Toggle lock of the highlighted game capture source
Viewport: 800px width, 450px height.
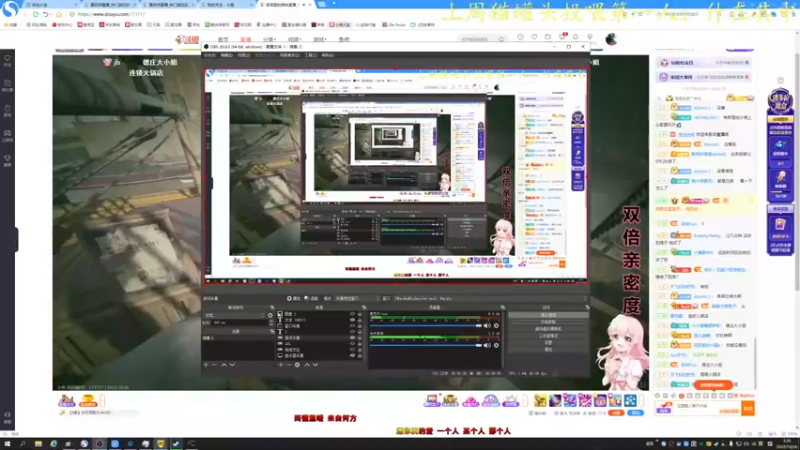point(360,338)
